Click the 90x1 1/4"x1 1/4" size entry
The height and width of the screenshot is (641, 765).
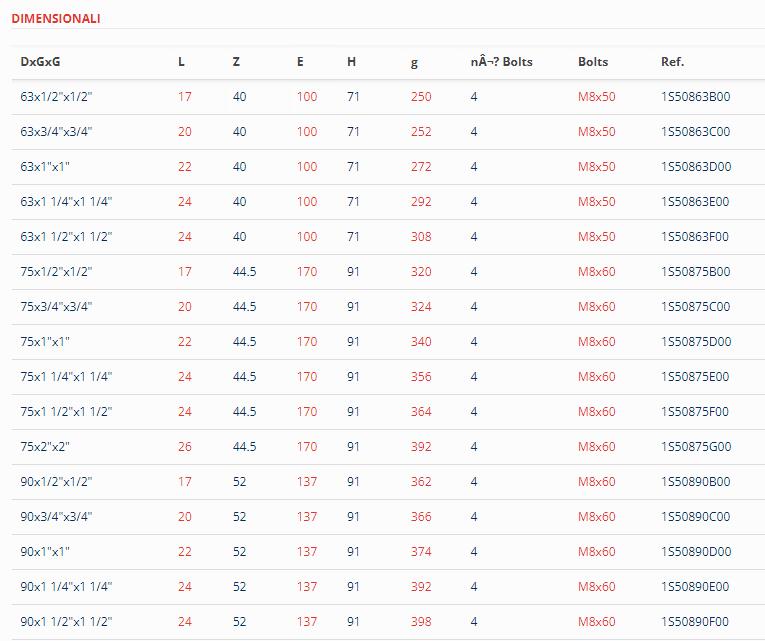(x=66, y=586)
